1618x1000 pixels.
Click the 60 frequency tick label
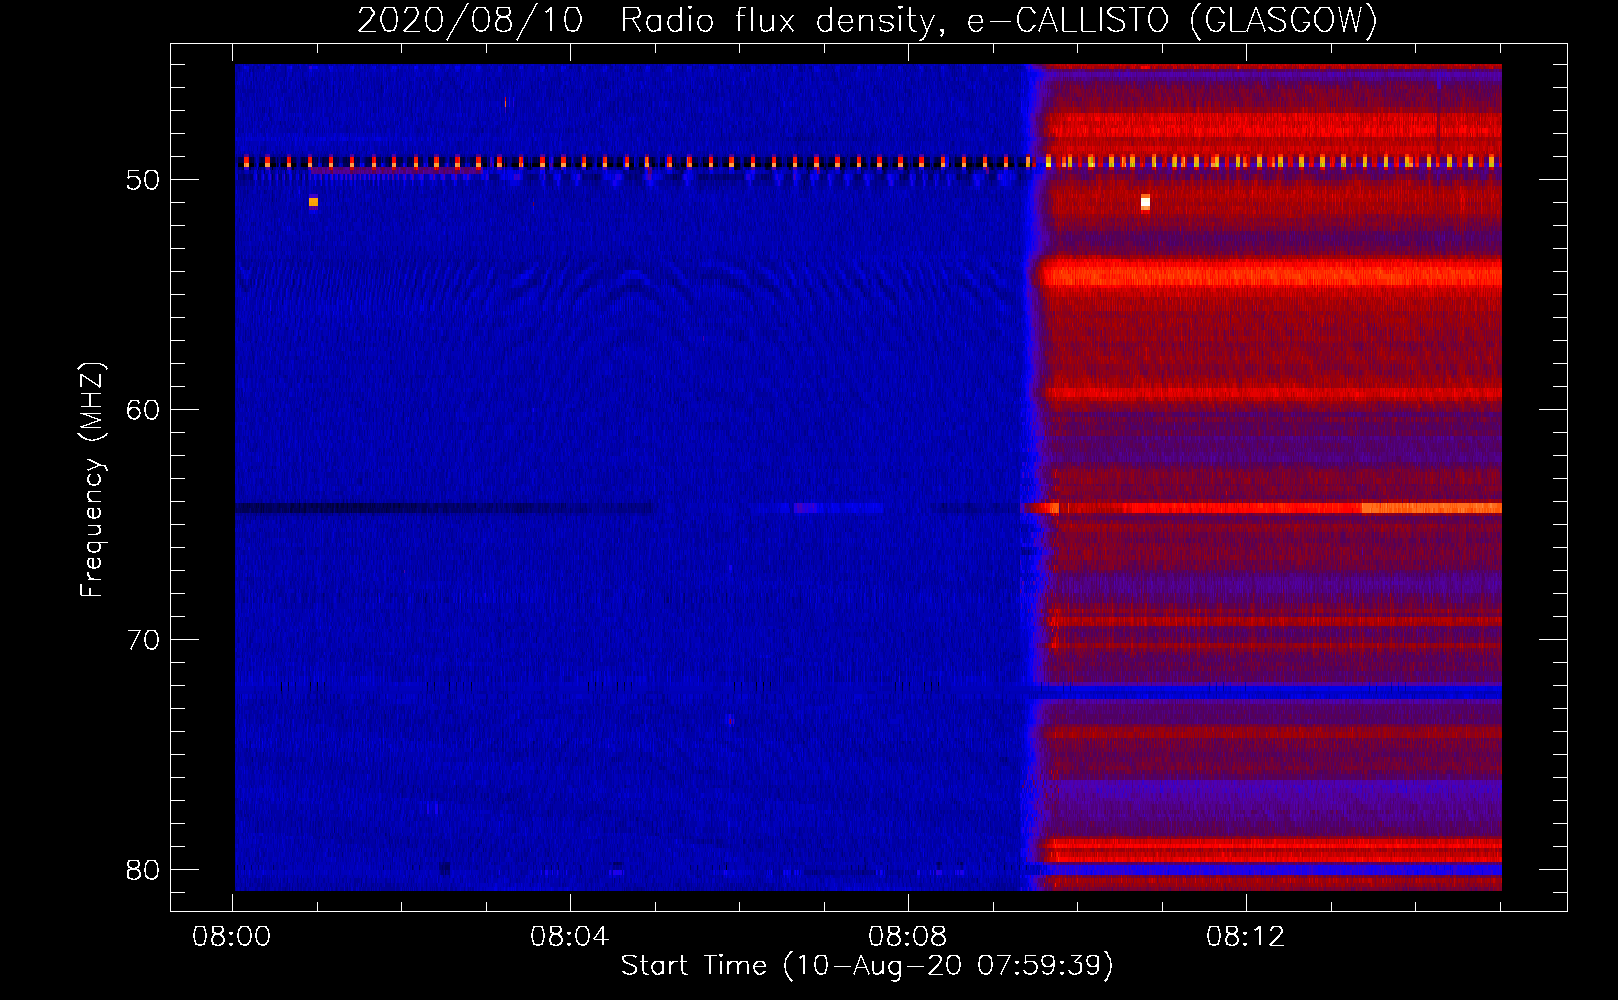[143, 410]
